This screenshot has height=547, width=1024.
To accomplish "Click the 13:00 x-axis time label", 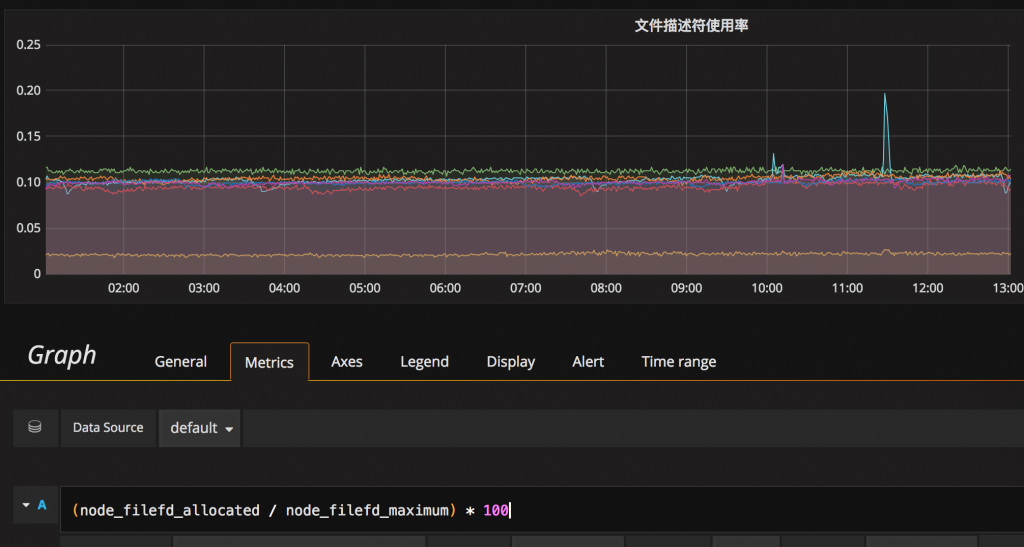I will click(x=1008, y=288).
